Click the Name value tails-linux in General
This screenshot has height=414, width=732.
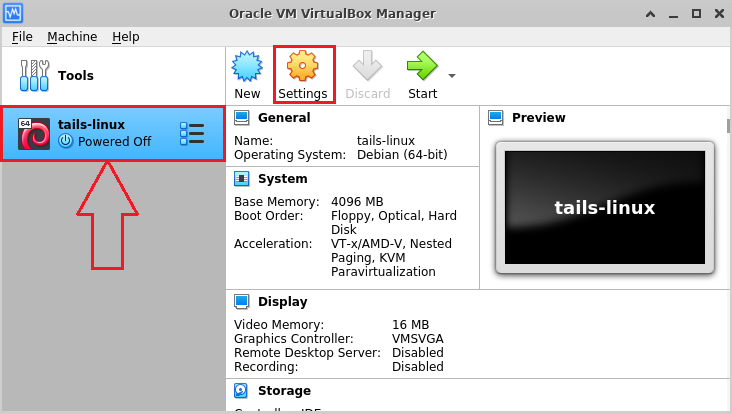coord(386,140)
